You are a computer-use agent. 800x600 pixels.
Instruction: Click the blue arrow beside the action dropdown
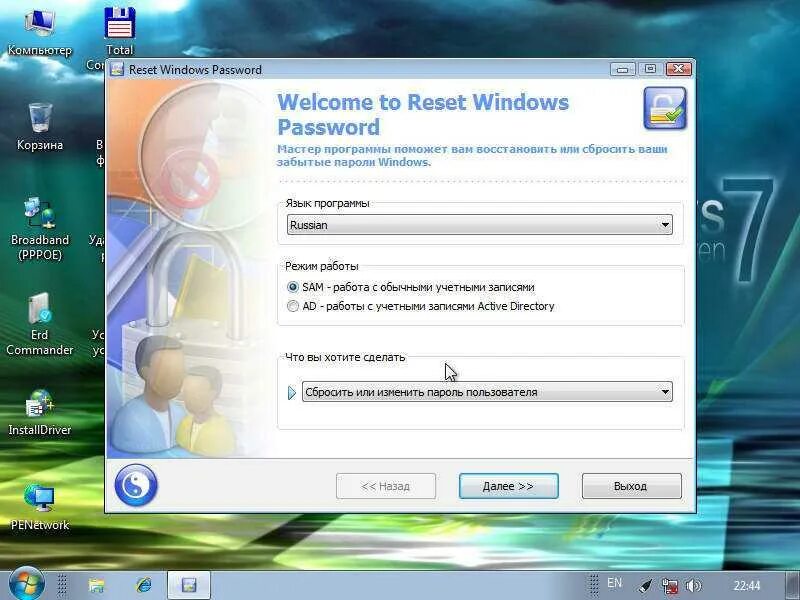[x=292, y=392]
